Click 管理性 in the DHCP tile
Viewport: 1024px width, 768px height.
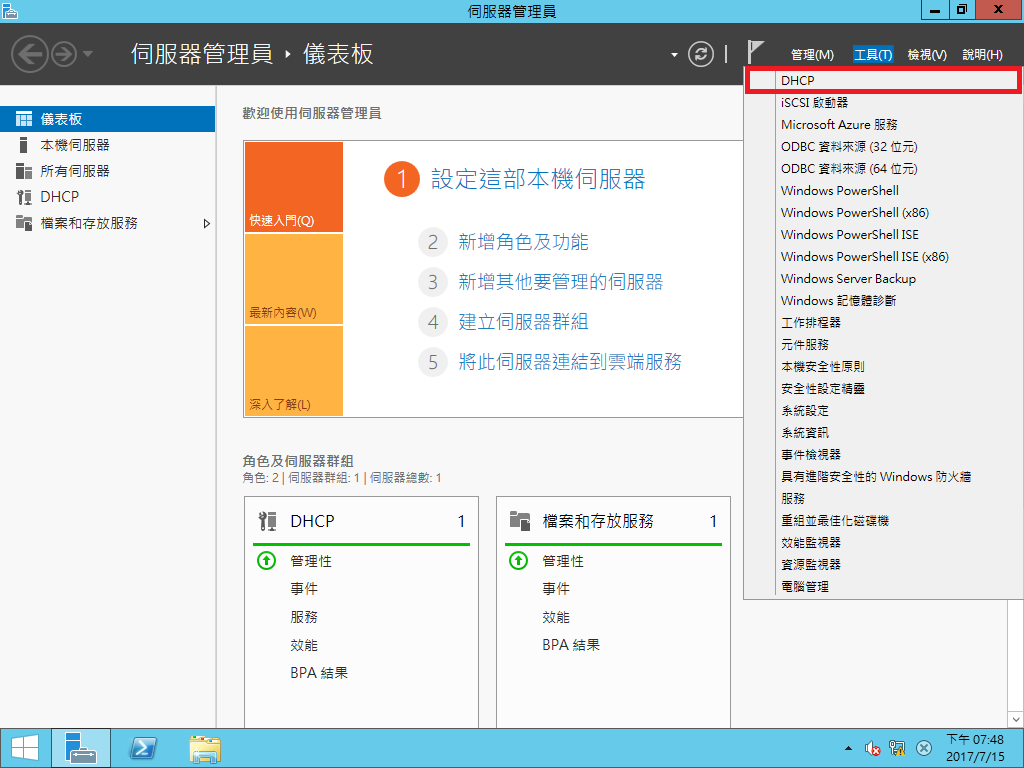tap(311, 561)
